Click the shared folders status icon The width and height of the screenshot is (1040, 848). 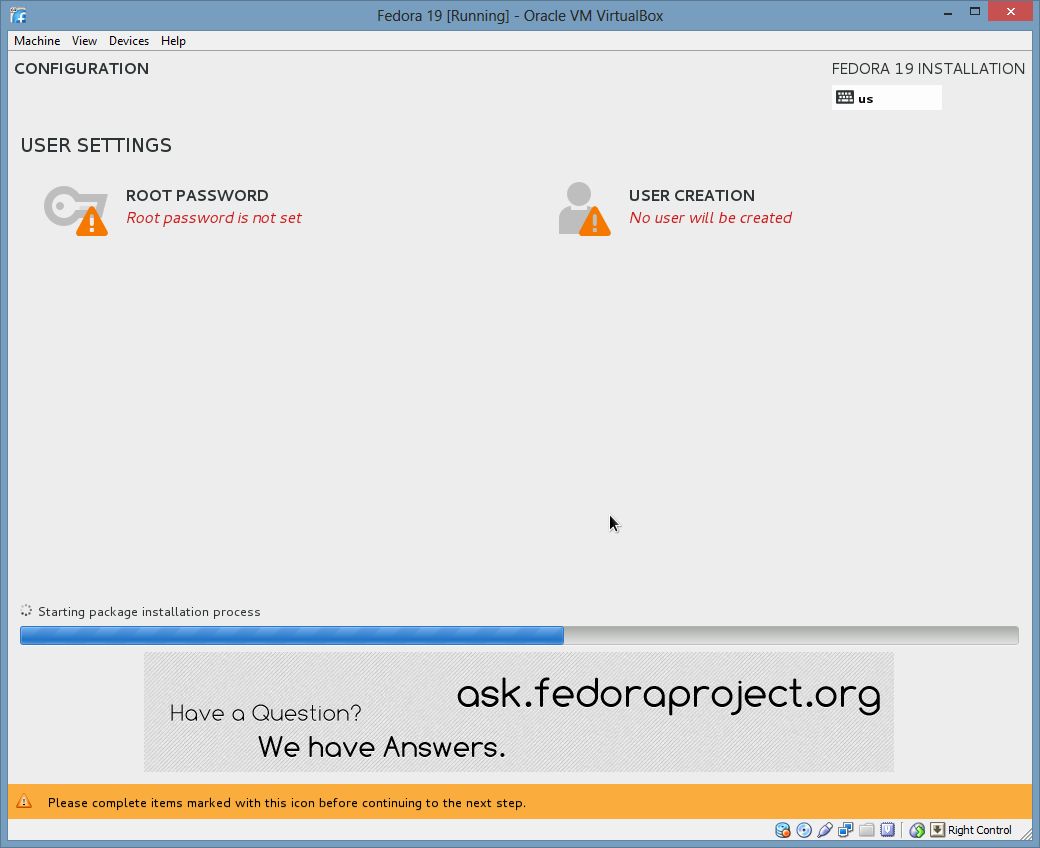(866, 830)
